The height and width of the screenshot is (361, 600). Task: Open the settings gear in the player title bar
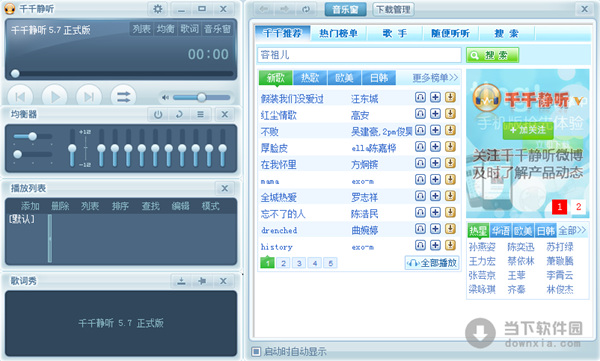pos(157,8)
